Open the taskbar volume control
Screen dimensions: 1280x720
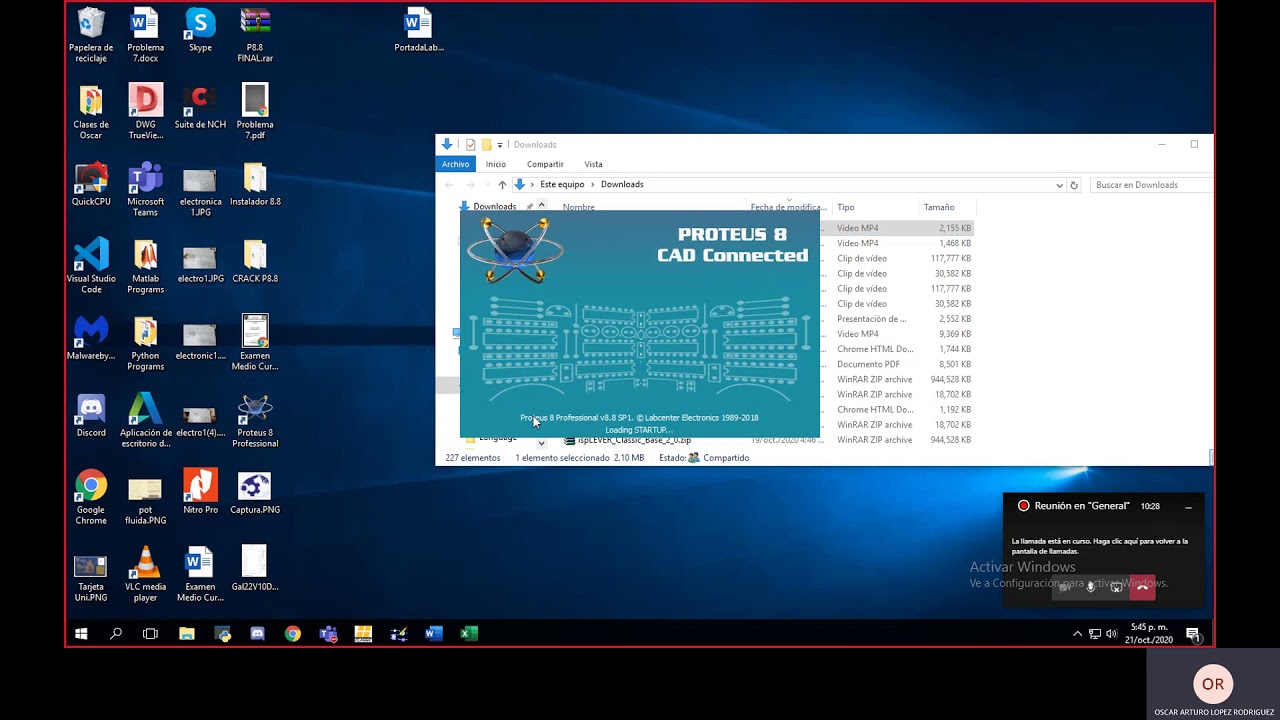coord(1111,634)
